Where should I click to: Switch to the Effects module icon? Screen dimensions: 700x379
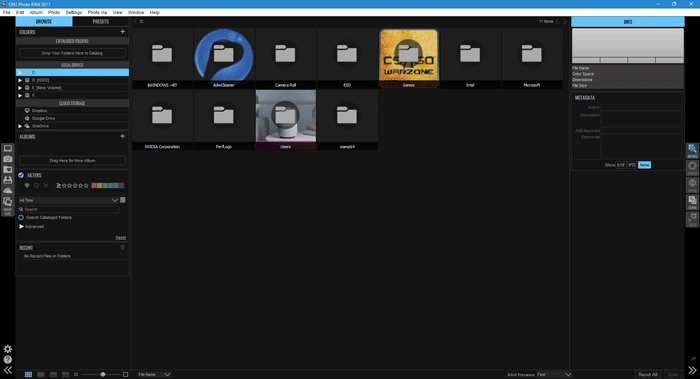pyautogui.click(x=692, y=185)
